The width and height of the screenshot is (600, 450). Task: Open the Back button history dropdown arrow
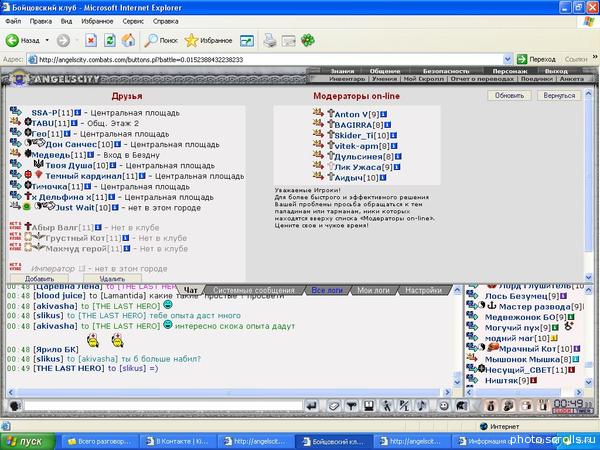click(46, 40)
